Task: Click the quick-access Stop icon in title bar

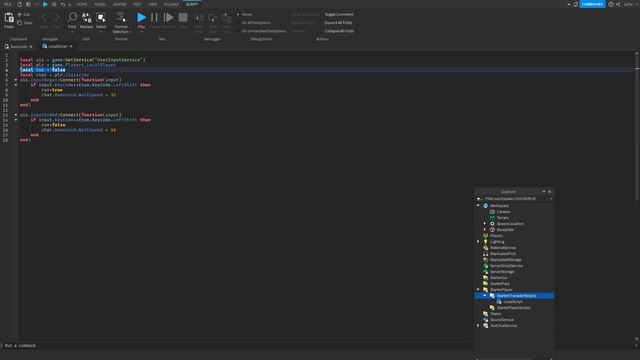Action: pos(54,4)
